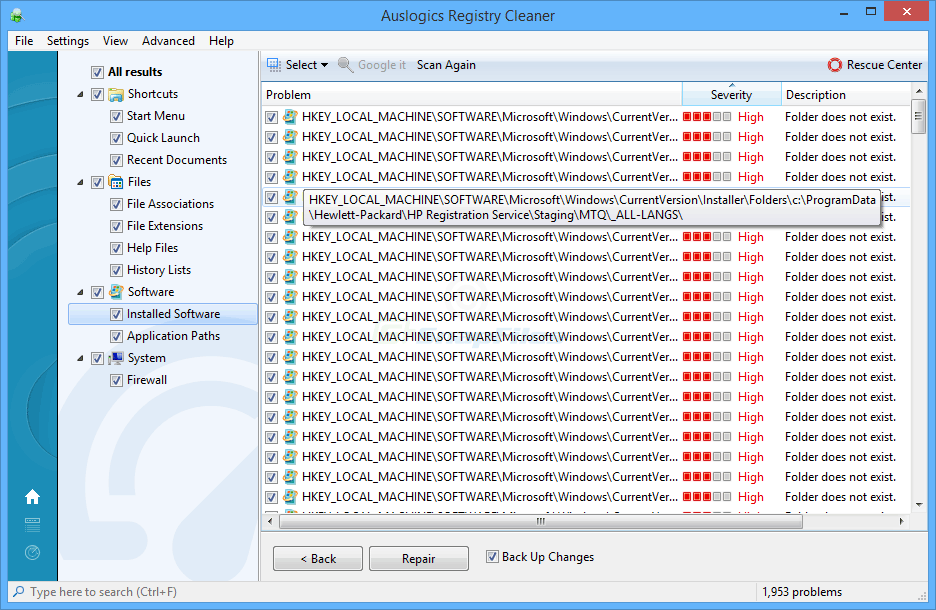Click the Auslogics app icon in title bar
Image resolution: width=936 pixels, height=610 pixels.
(x=17, y=16)
